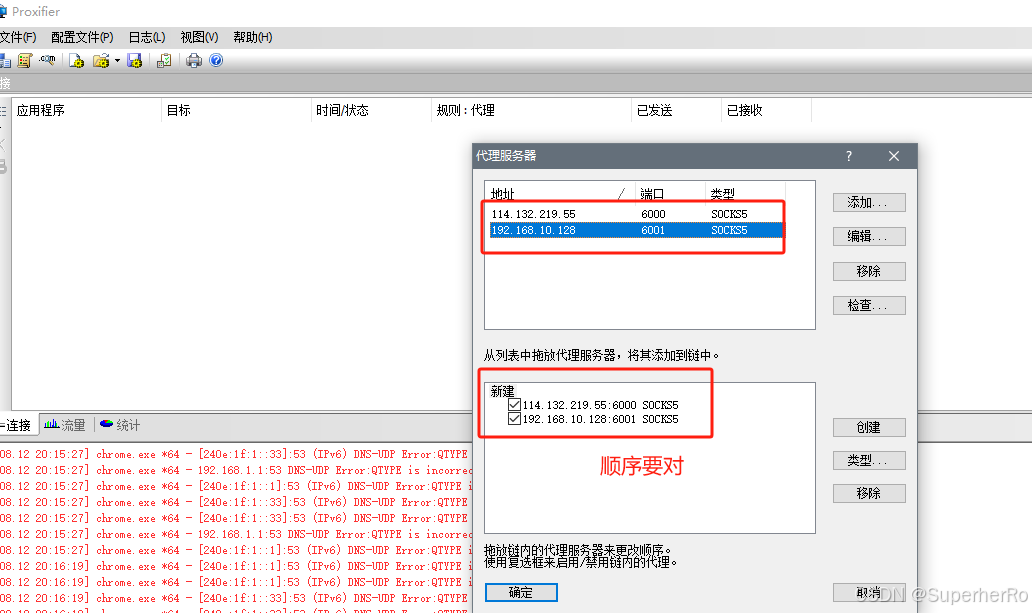Sort server list by 类型 header
Image resolution: width=1032 pixels, height=613 pixels.
point(745,194)
